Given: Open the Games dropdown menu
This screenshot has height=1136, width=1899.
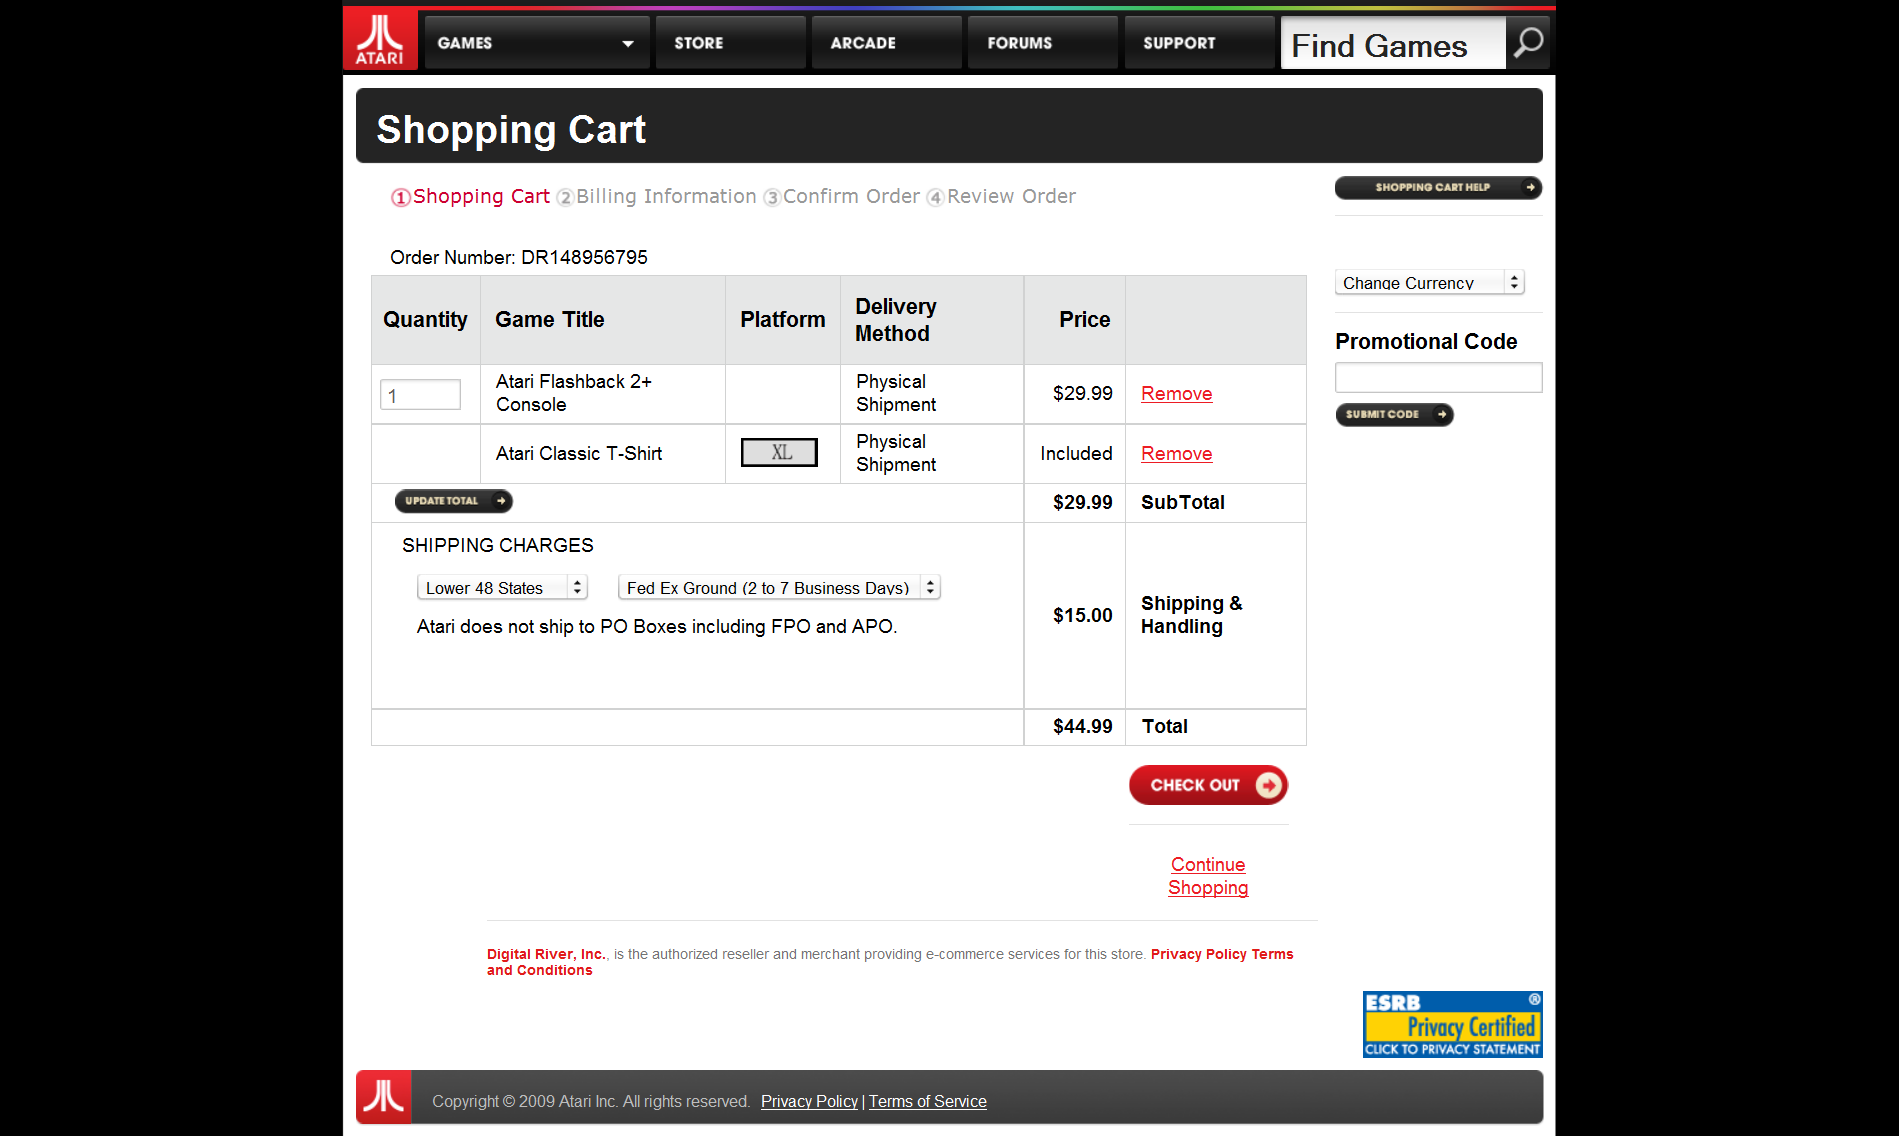Looking at the screenshot, I should tap(537, 43).
